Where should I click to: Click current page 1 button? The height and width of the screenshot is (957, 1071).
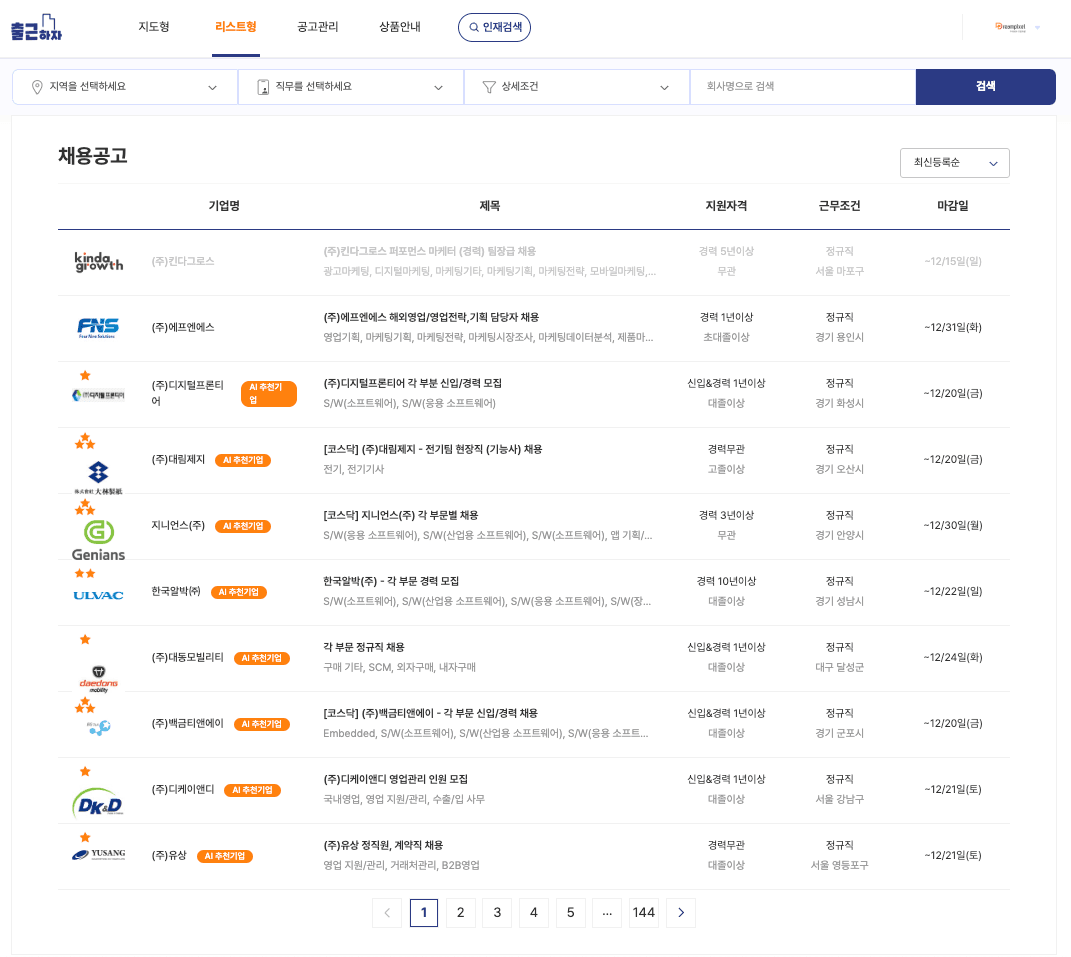[424, 913]
